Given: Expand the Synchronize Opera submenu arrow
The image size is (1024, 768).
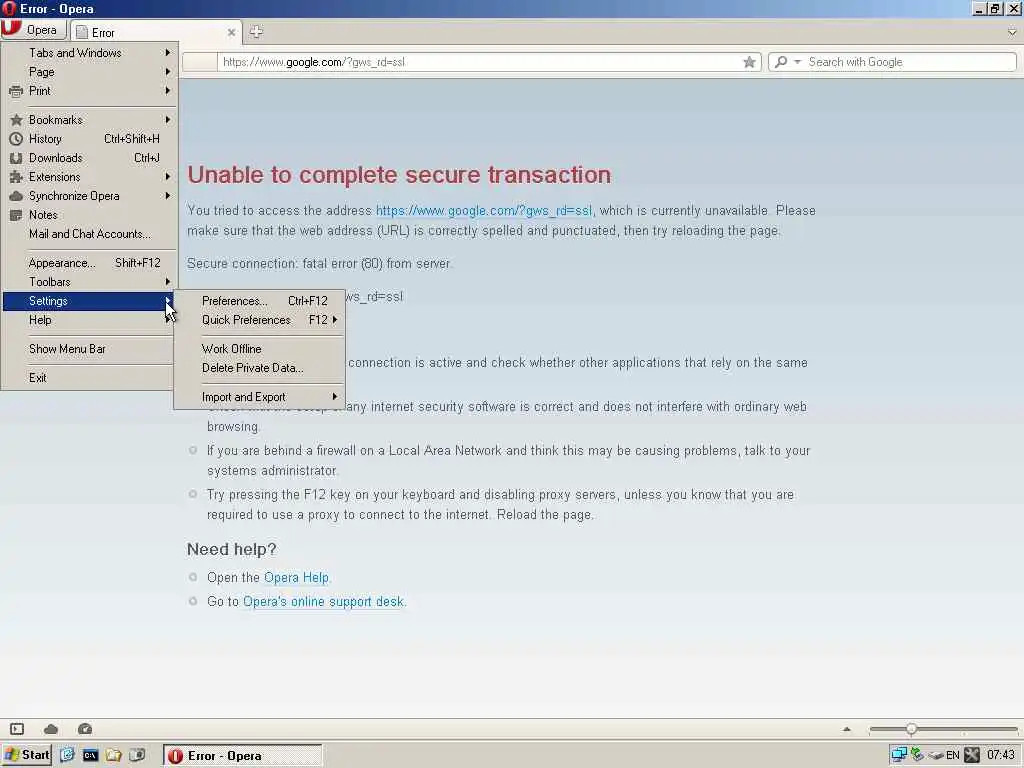Looking at the screenshot, I should tap(168, 195).
